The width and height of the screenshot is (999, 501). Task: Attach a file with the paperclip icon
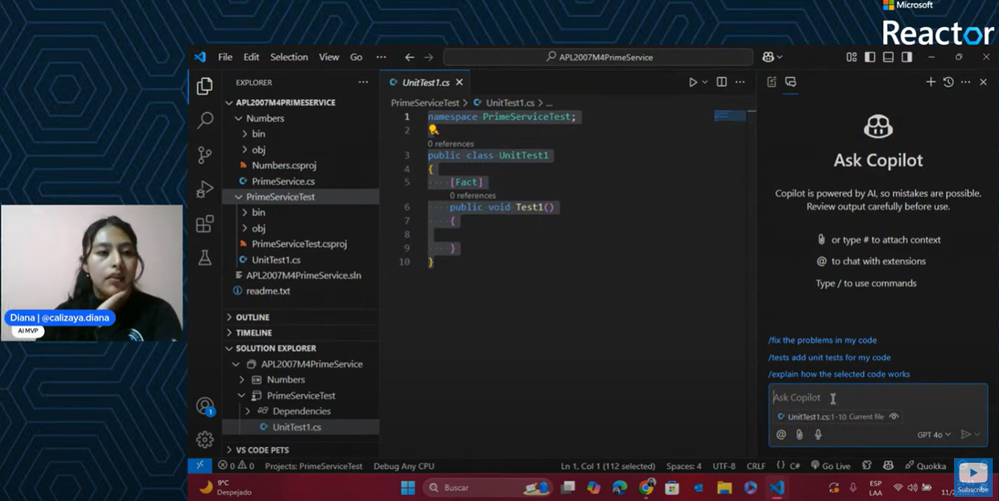(799, 434)
